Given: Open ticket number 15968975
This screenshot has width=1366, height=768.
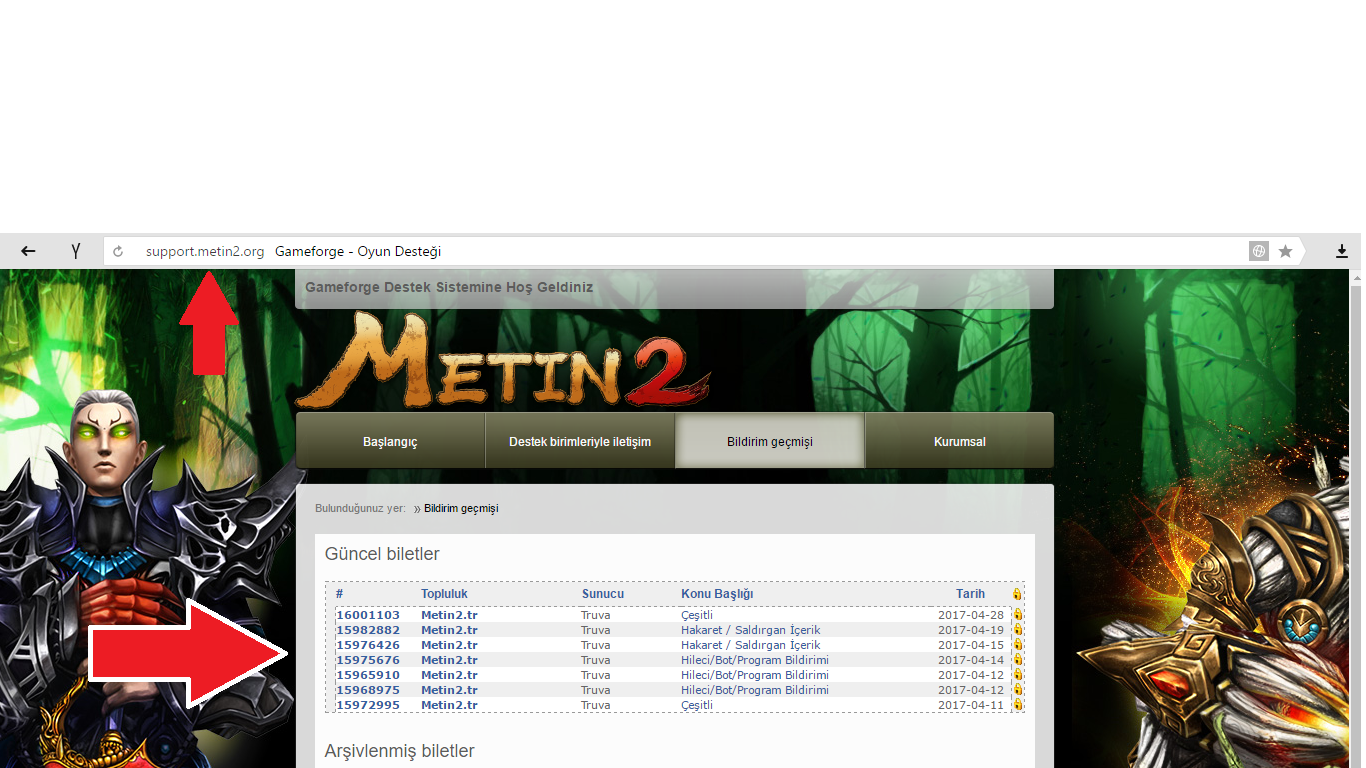Looking at the screenshot, I should (368, 690).
